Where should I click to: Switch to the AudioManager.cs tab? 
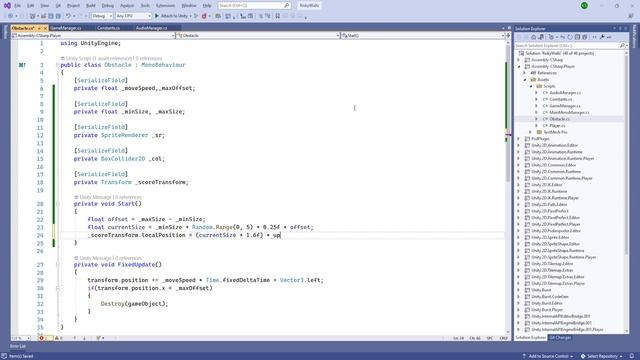click(151, 28)
